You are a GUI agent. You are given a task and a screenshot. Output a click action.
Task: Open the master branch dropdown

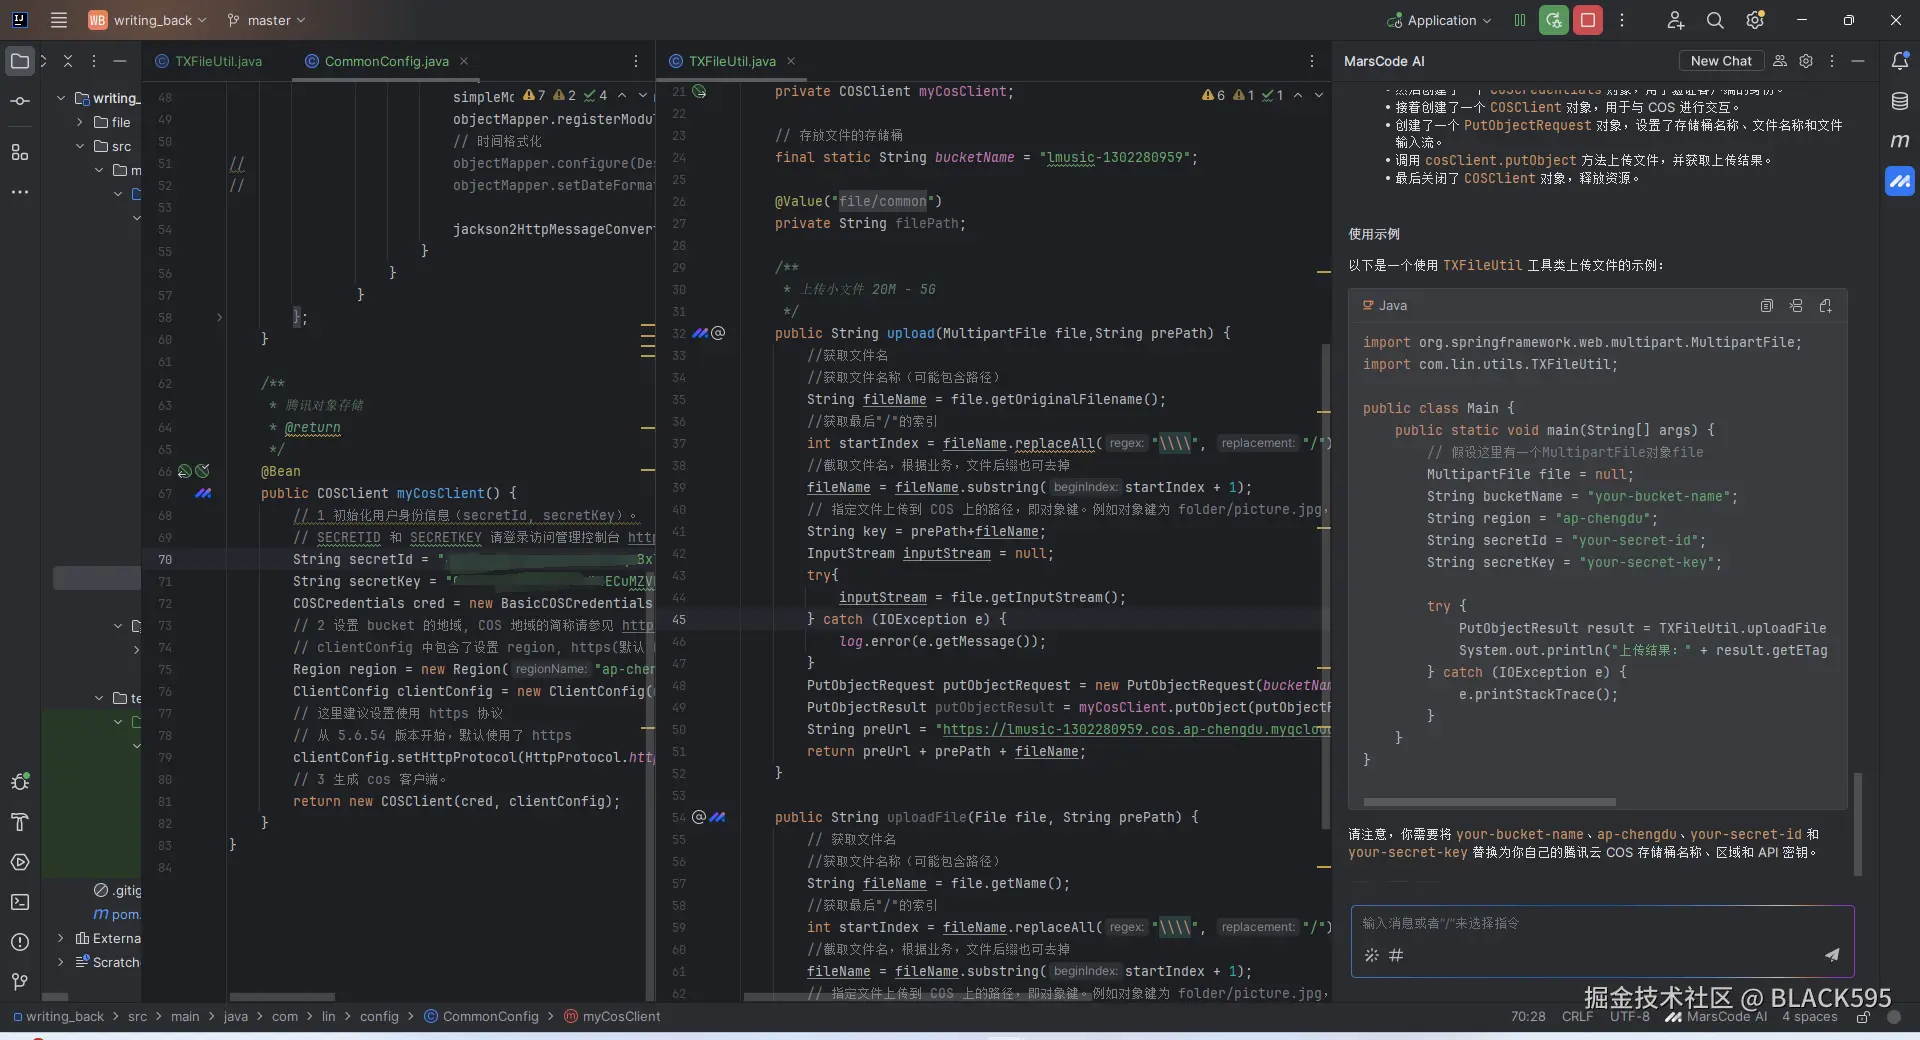pyautogui.click(x=266, y=20)
